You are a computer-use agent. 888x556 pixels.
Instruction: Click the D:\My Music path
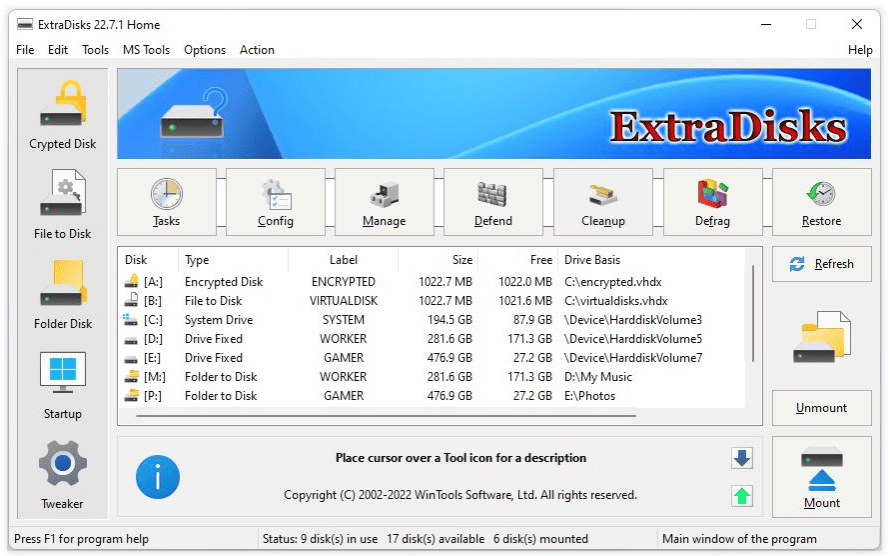point(598,377)
